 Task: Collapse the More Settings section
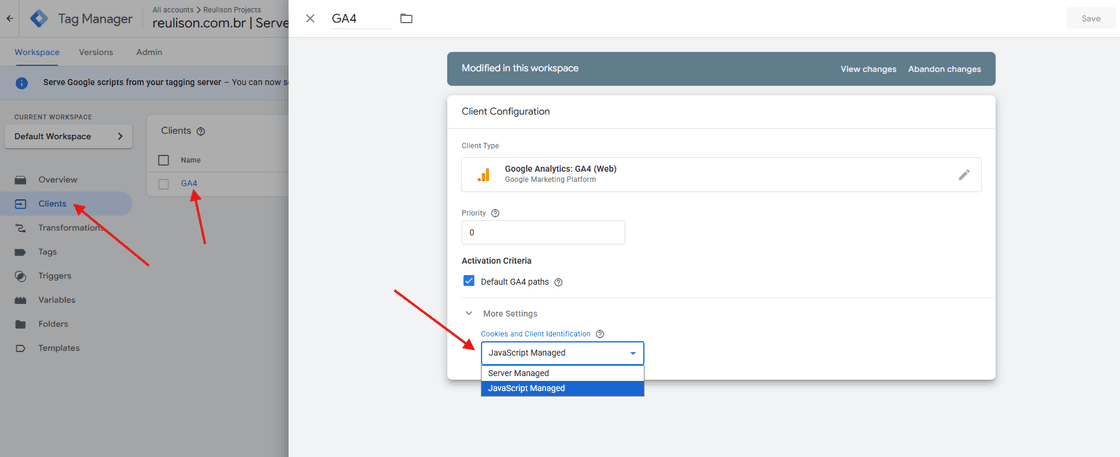(469, 313)
